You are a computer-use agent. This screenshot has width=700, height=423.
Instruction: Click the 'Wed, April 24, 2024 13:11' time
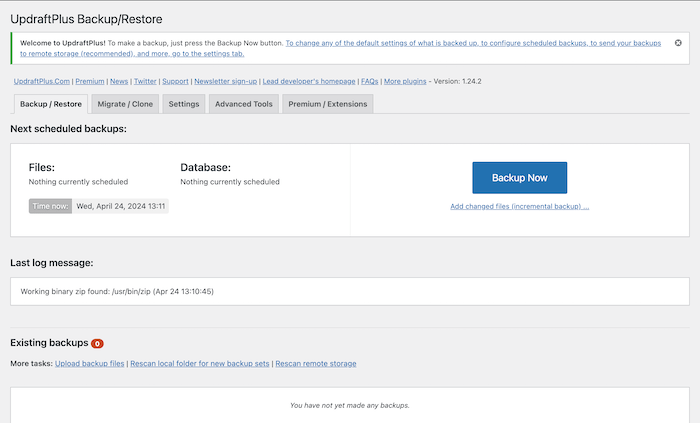click(121, 206)
